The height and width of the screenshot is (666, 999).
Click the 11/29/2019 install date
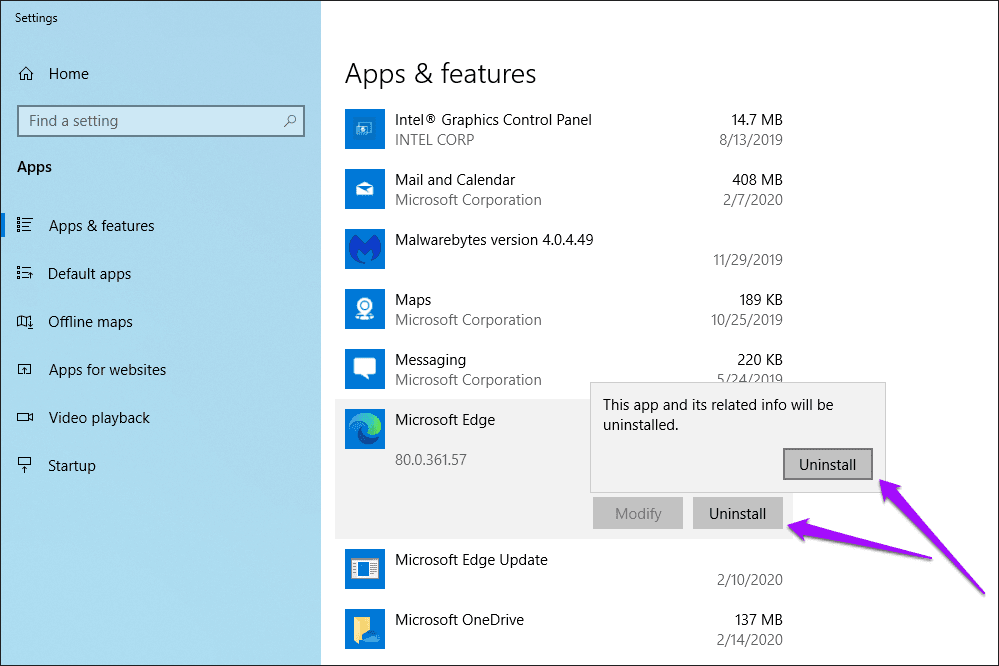point(747,259)
